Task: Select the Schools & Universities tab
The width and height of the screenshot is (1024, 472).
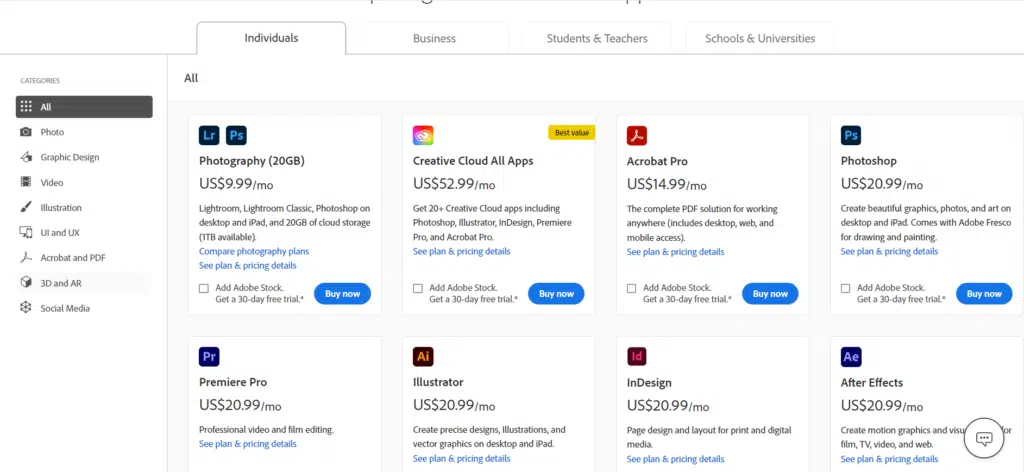Action: coord(760,39)
